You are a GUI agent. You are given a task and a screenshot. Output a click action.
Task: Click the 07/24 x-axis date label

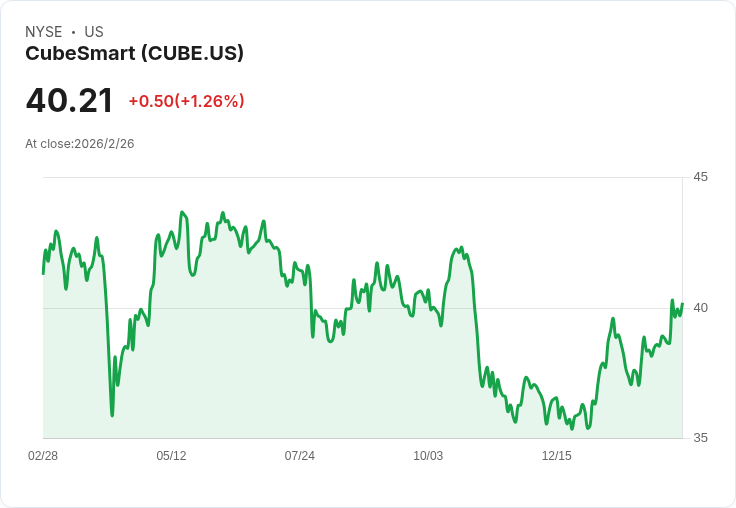299,456
